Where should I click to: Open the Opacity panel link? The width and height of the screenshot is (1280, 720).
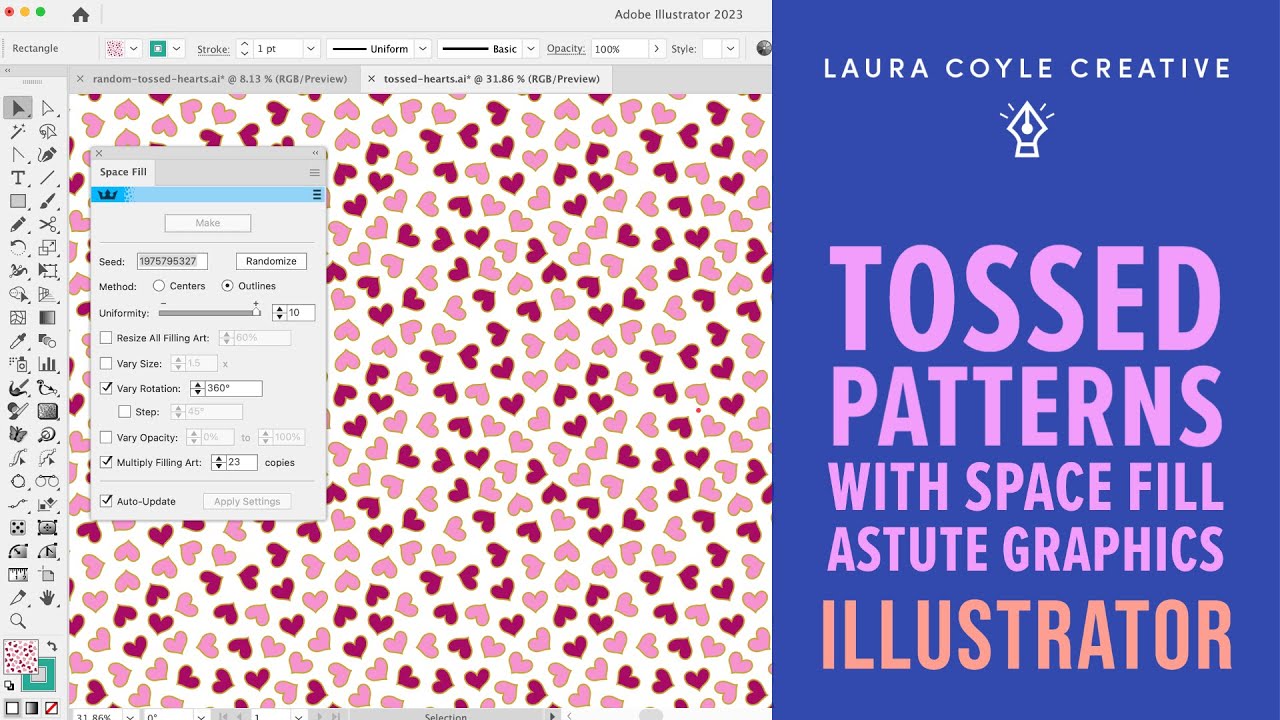pyautogui.click(x=566, y=48)
